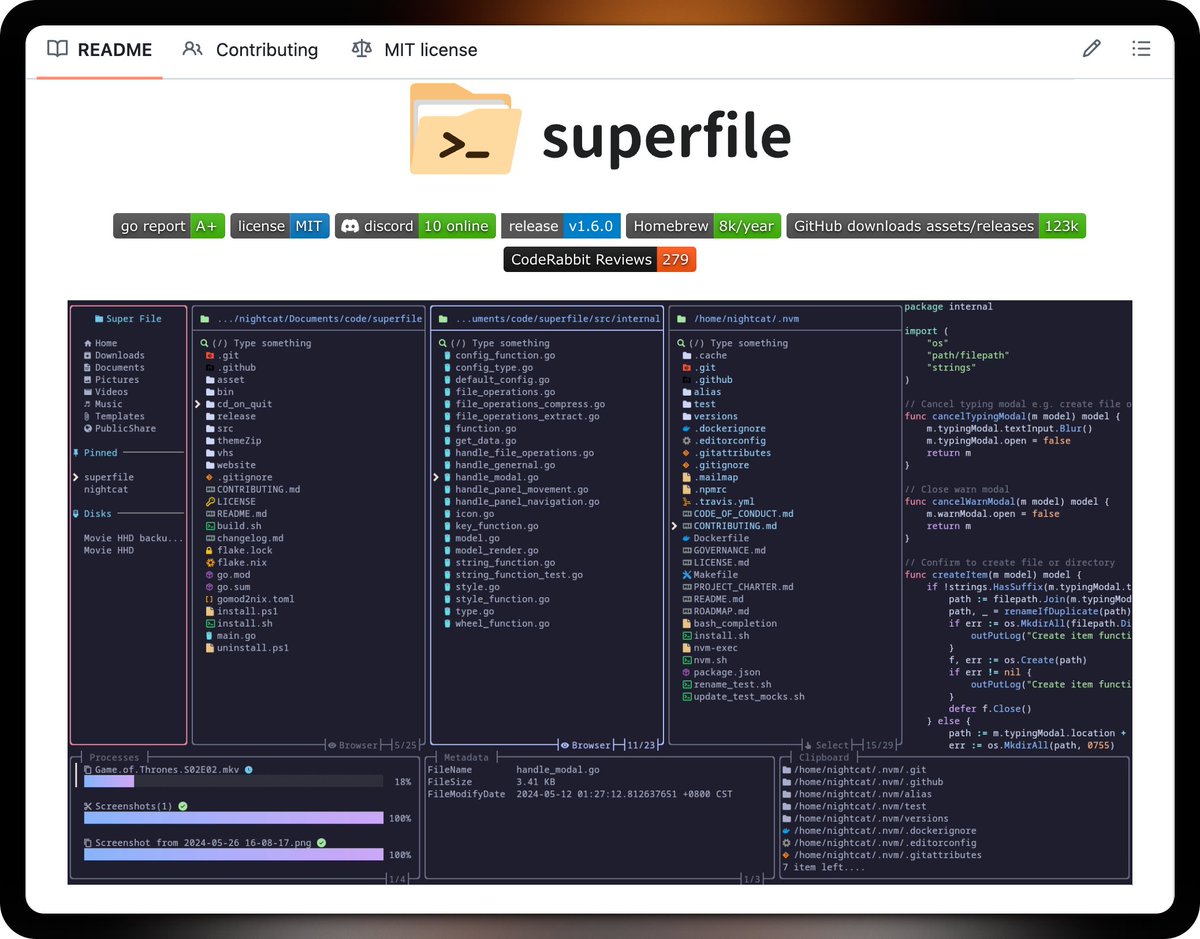Click the pin icon beside Pinned
This screenshot has width=1200, height=939.
point(75,453)
